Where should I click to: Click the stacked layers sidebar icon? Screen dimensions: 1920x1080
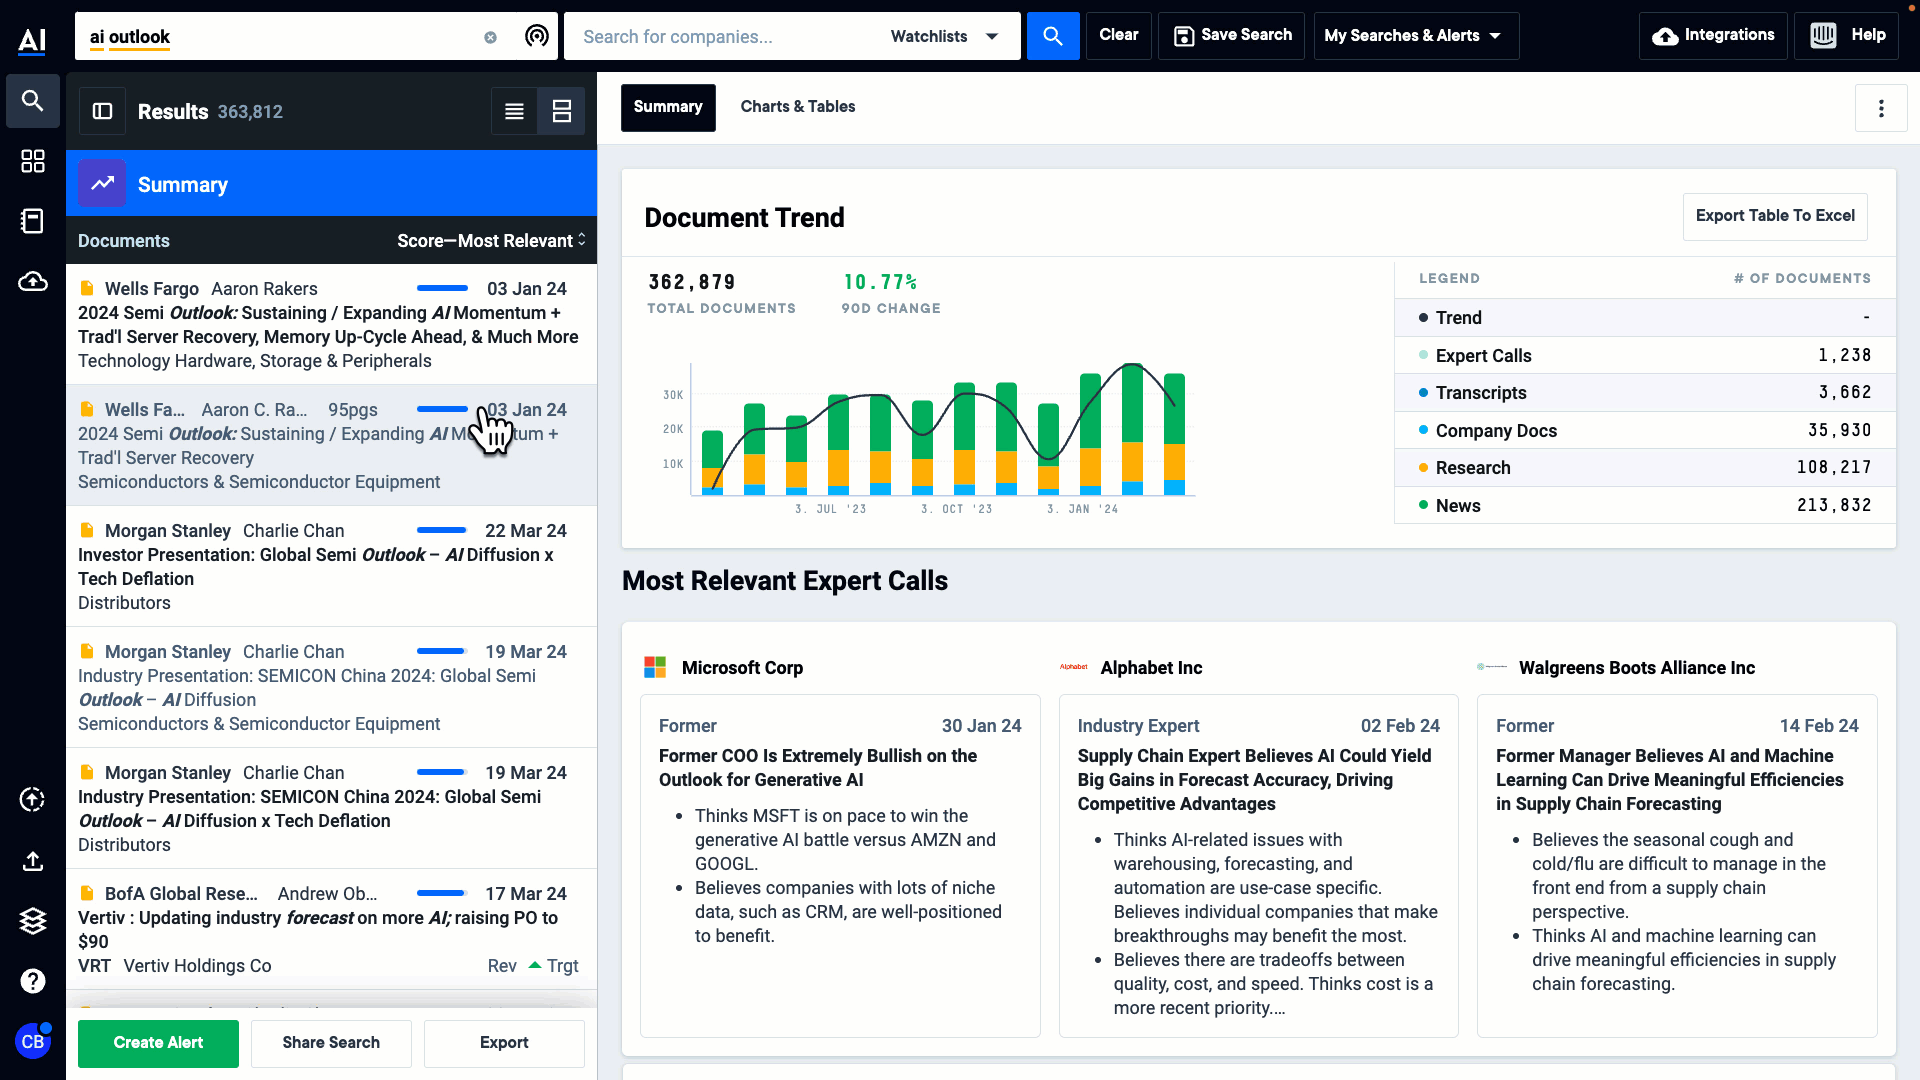(33, 921)
